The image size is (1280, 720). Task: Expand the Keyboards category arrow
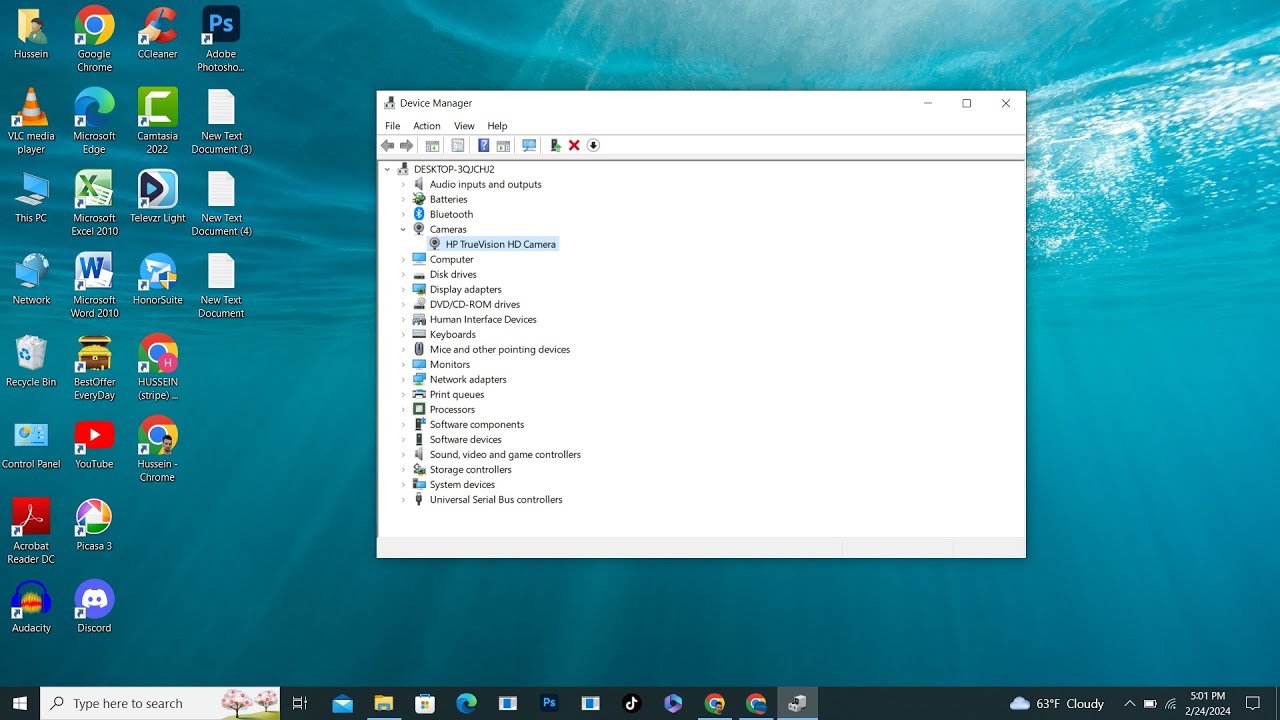(404, 335)
